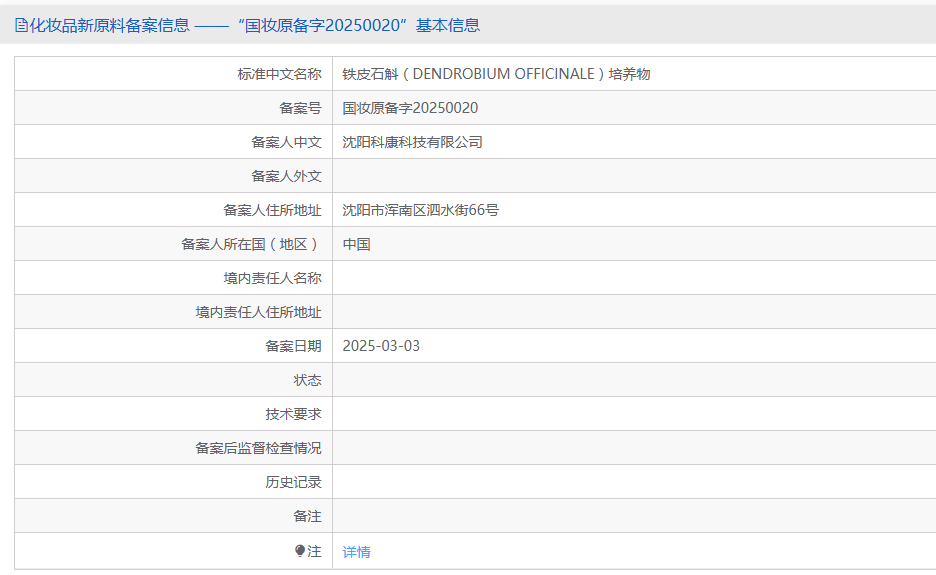The width and height of the screenshot is (936, 575).
Task: Click the 备案后监督检查情况 label
Action: click(x=258, y=448)
